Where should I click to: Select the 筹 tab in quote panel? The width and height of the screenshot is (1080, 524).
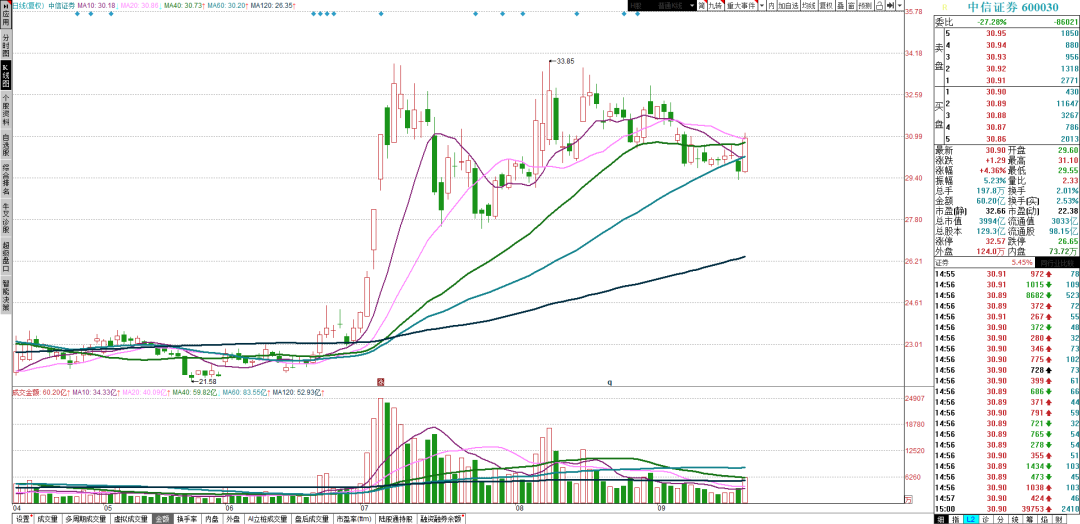(1032, 518)
